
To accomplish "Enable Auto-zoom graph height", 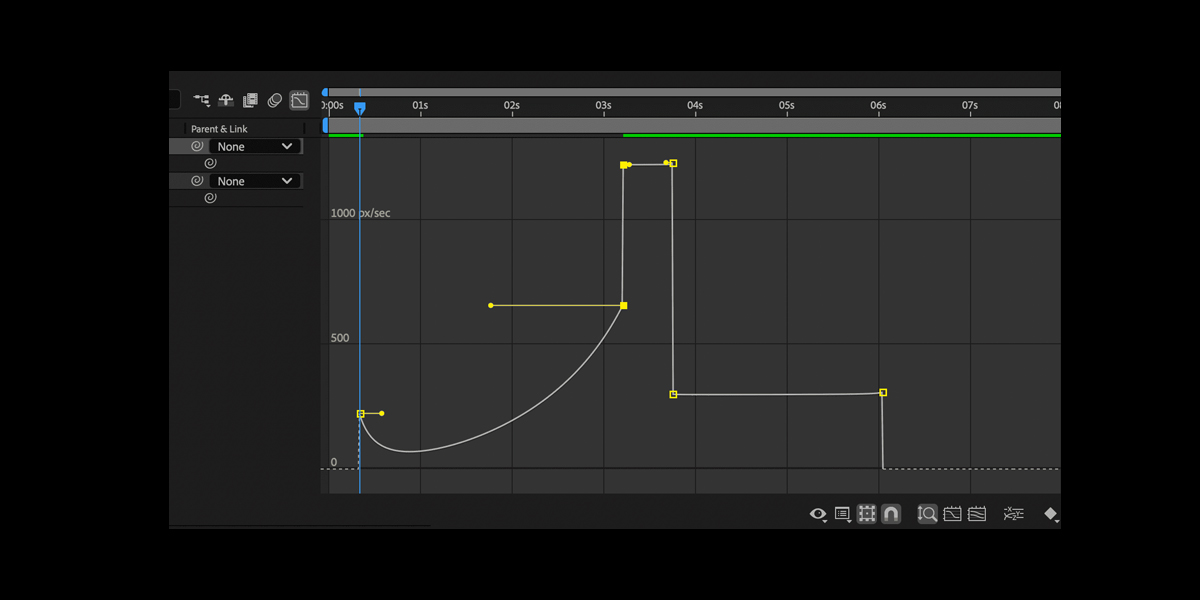I will pos(926,514).
